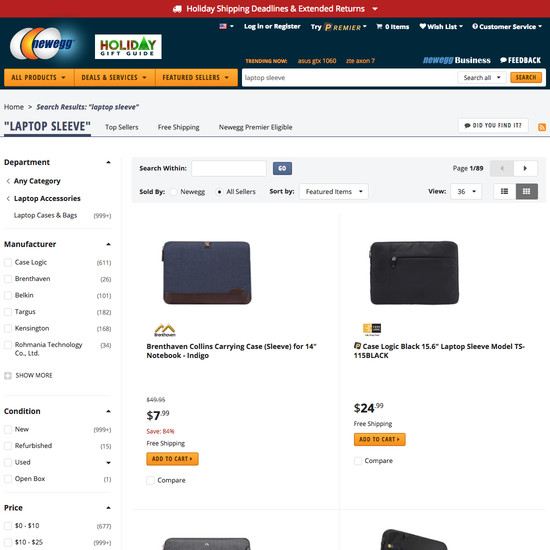This screenshot has width=550, height=550.
Task: Open the All Products menu
Action: click(39, 78)
